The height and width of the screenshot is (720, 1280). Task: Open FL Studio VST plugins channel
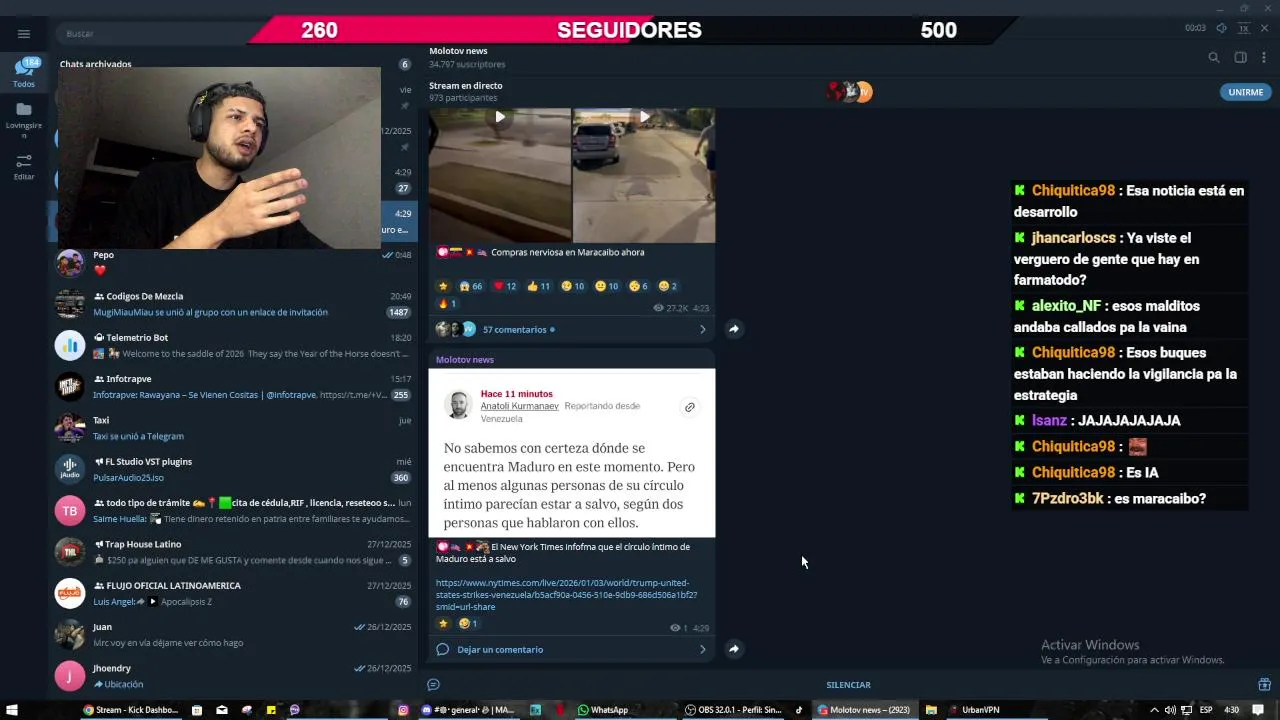click(x=233, y=469)
